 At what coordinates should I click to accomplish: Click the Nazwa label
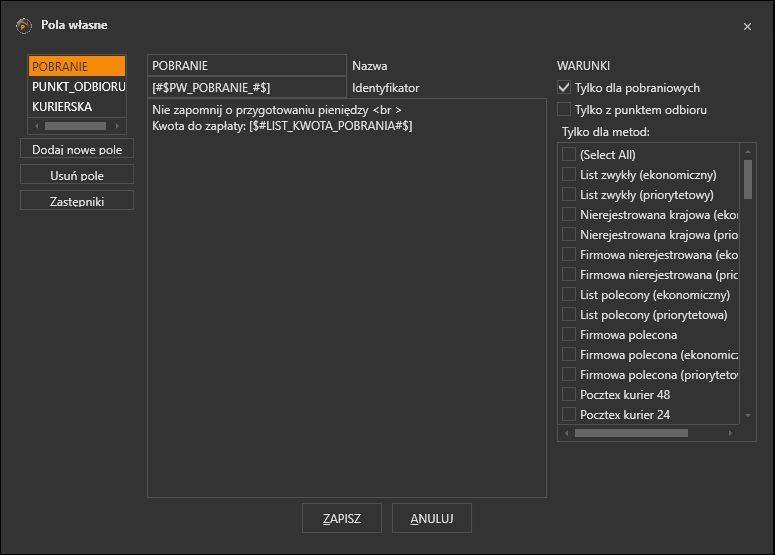pyautogui.click(x=370, y=66)
